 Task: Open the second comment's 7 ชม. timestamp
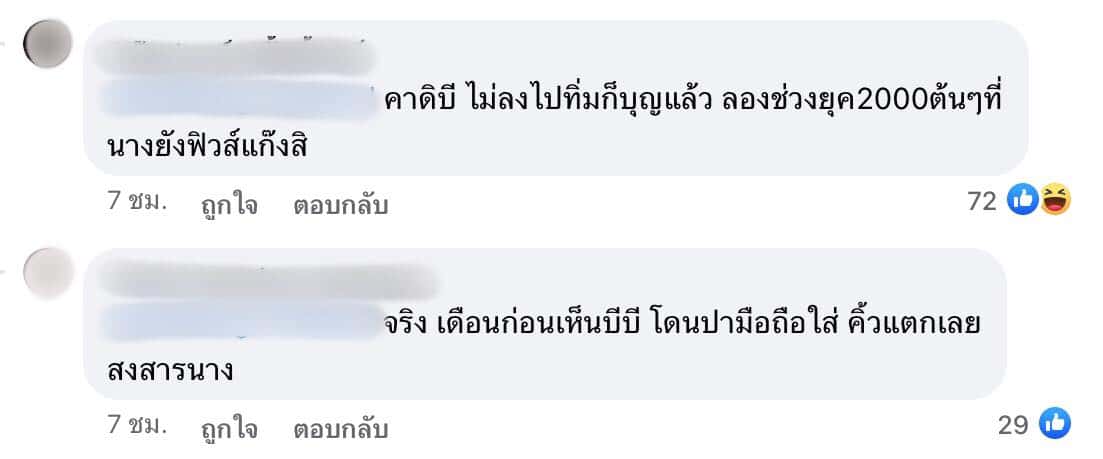click(137, 427)
